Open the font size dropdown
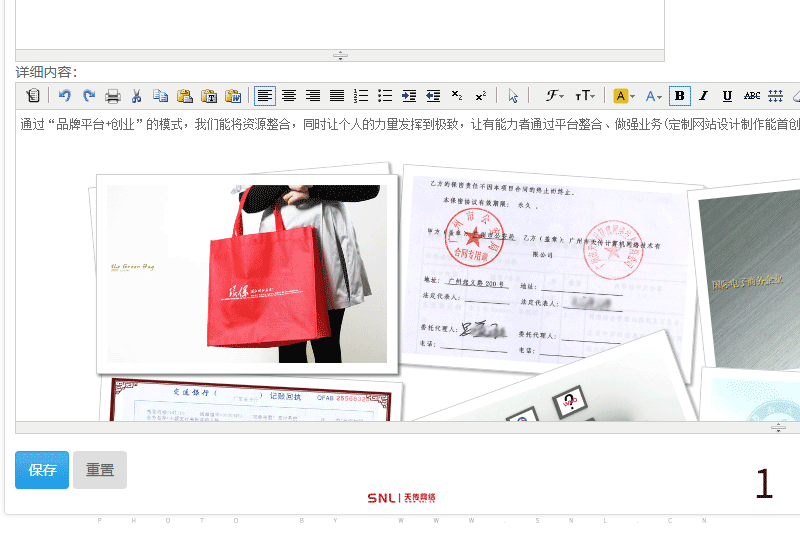The width and height of the screenshot is (800, 533). pyautogui.click(x=585, y=96)
